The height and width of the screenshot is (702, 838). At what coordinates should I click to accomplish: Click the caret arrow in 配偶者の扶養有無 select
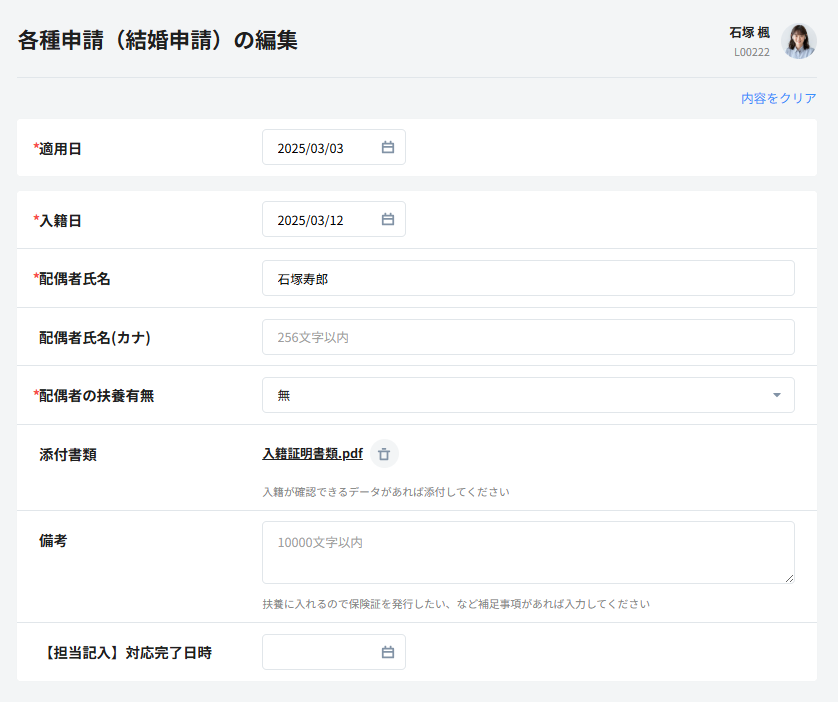pyautogui.click(x=777, y=395)
